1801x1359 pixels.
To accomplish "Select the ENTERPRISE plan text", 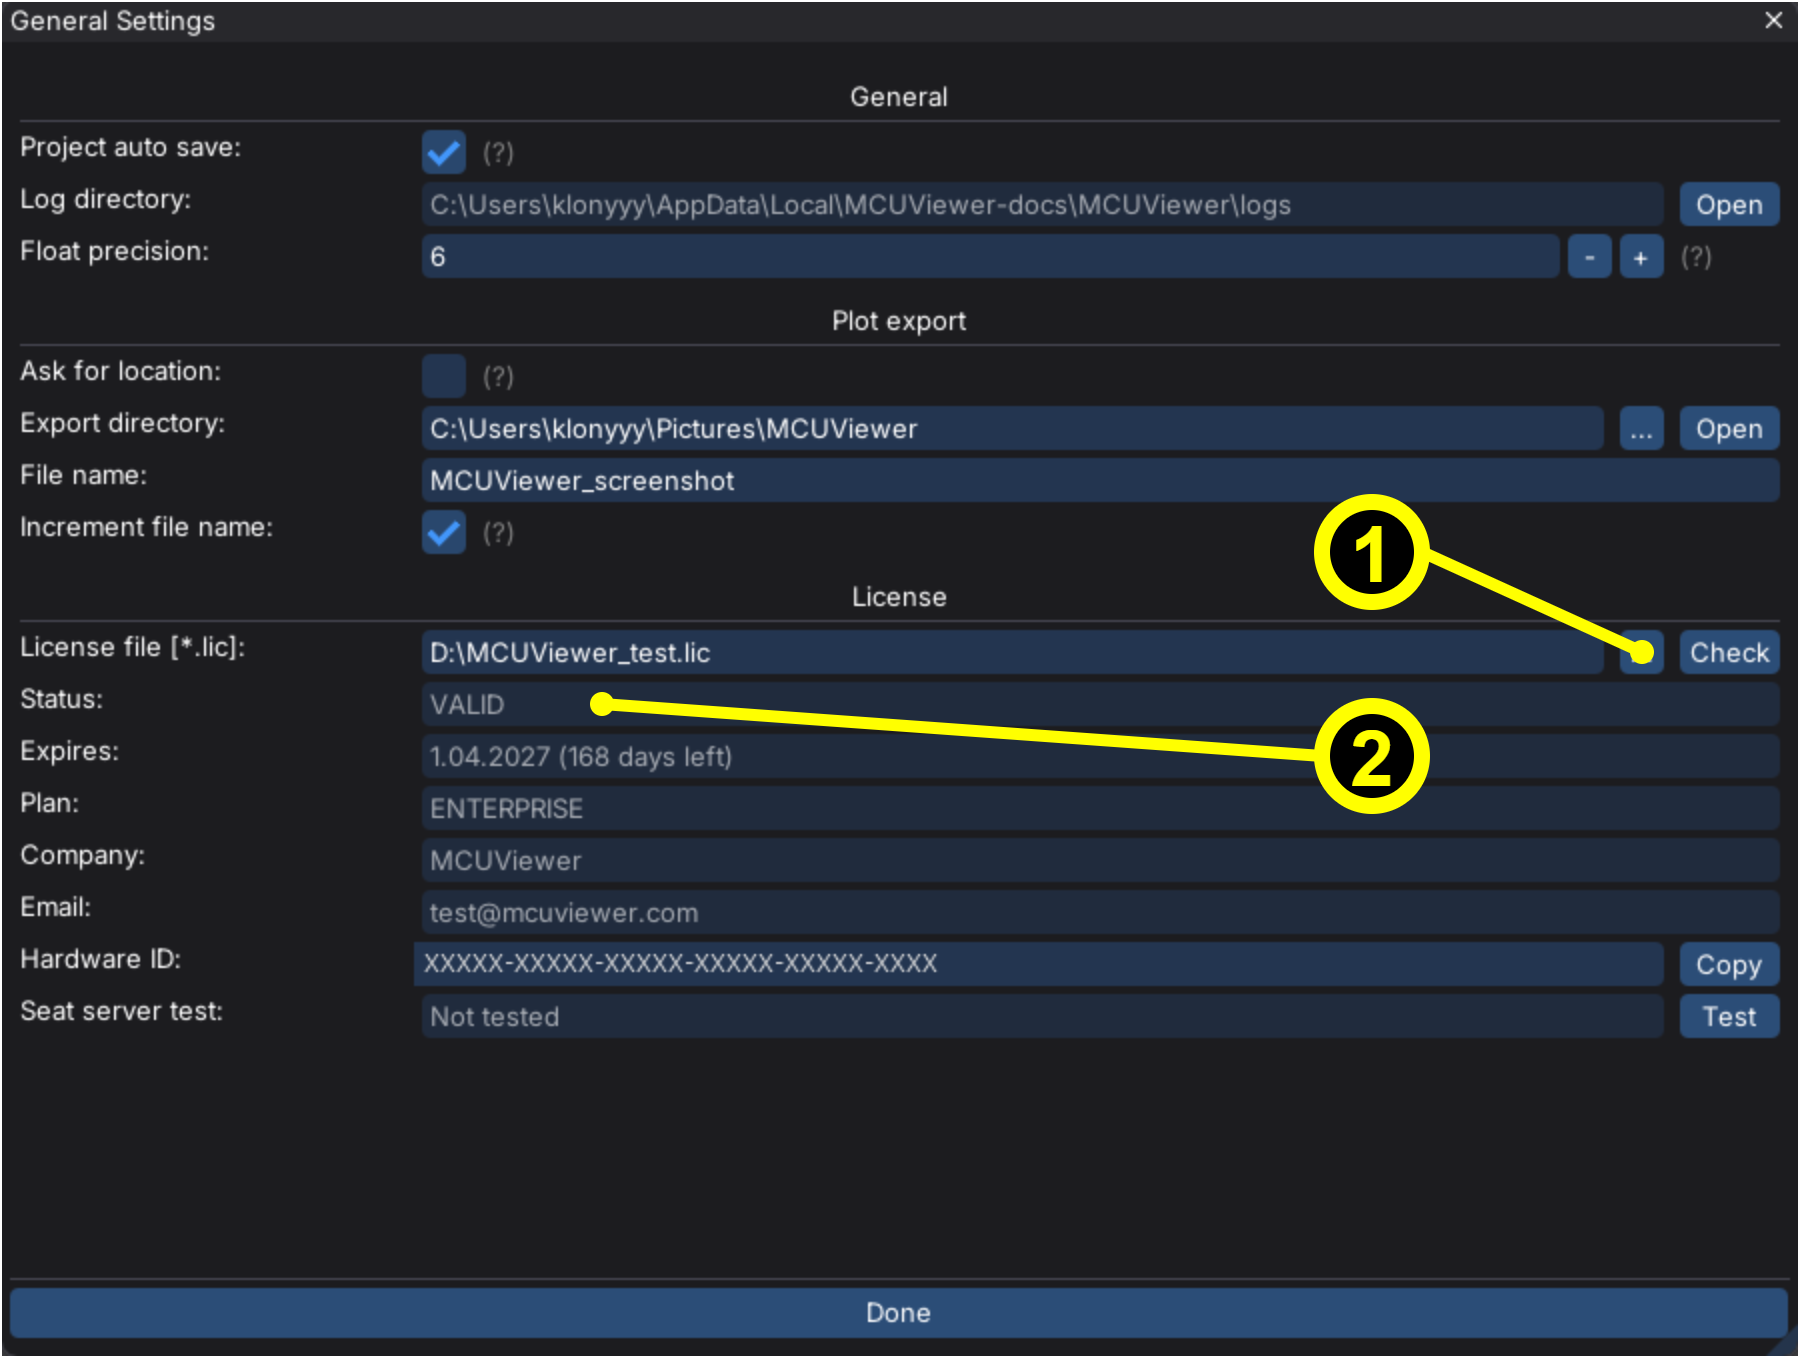I will click(x=506, y=809).
